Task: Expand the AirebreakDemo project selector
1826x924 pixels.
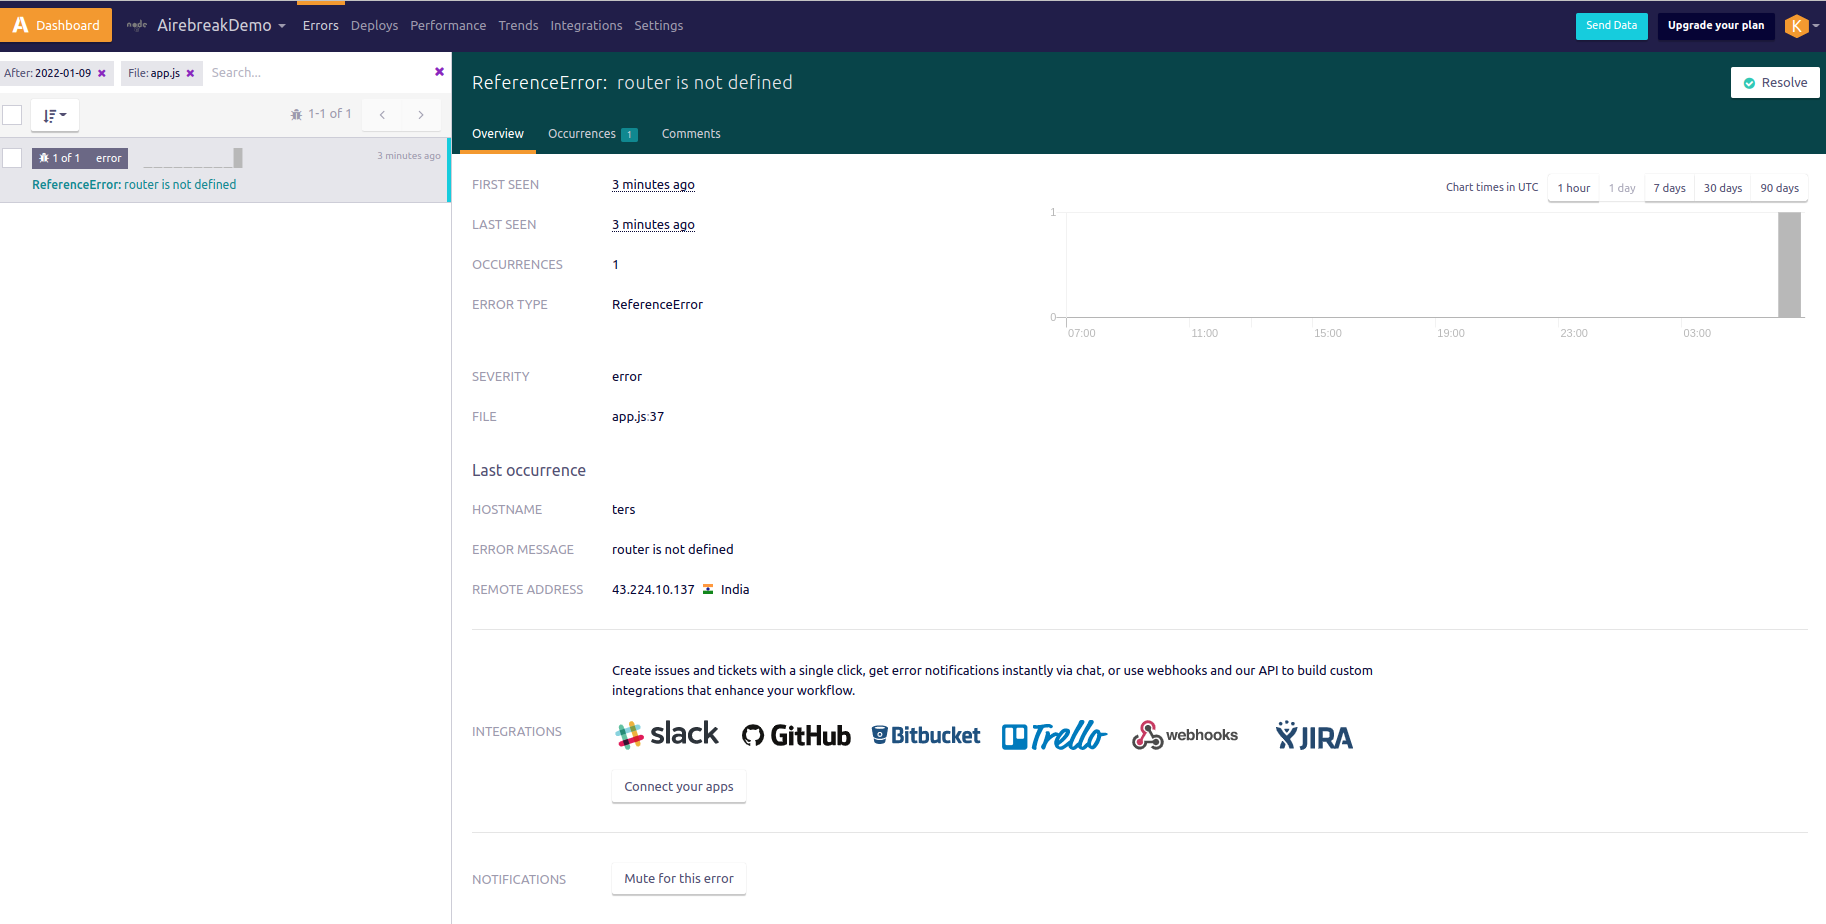Action: pos(219,25)
